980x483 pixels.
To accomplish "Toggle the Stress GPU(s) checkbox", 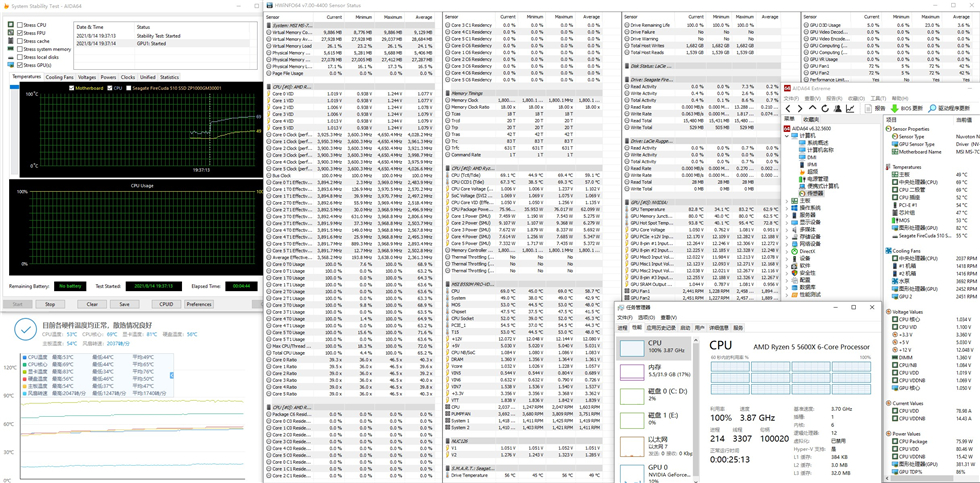I will (20, 65).
